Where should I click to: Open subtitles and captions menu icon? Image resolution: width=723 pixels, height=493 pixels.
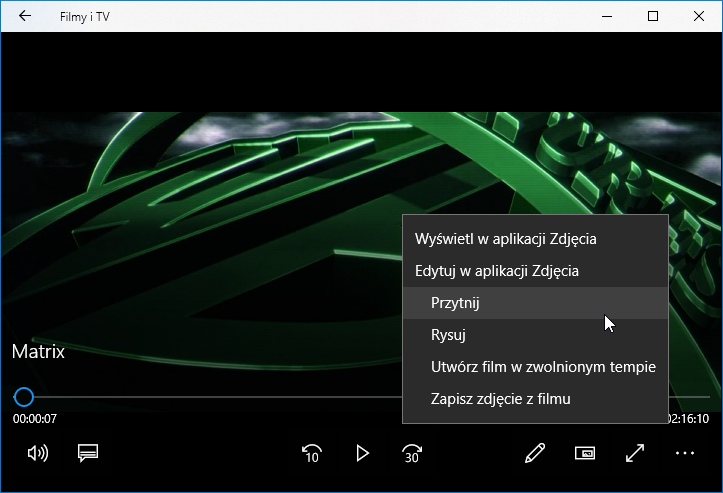point(88,453)
